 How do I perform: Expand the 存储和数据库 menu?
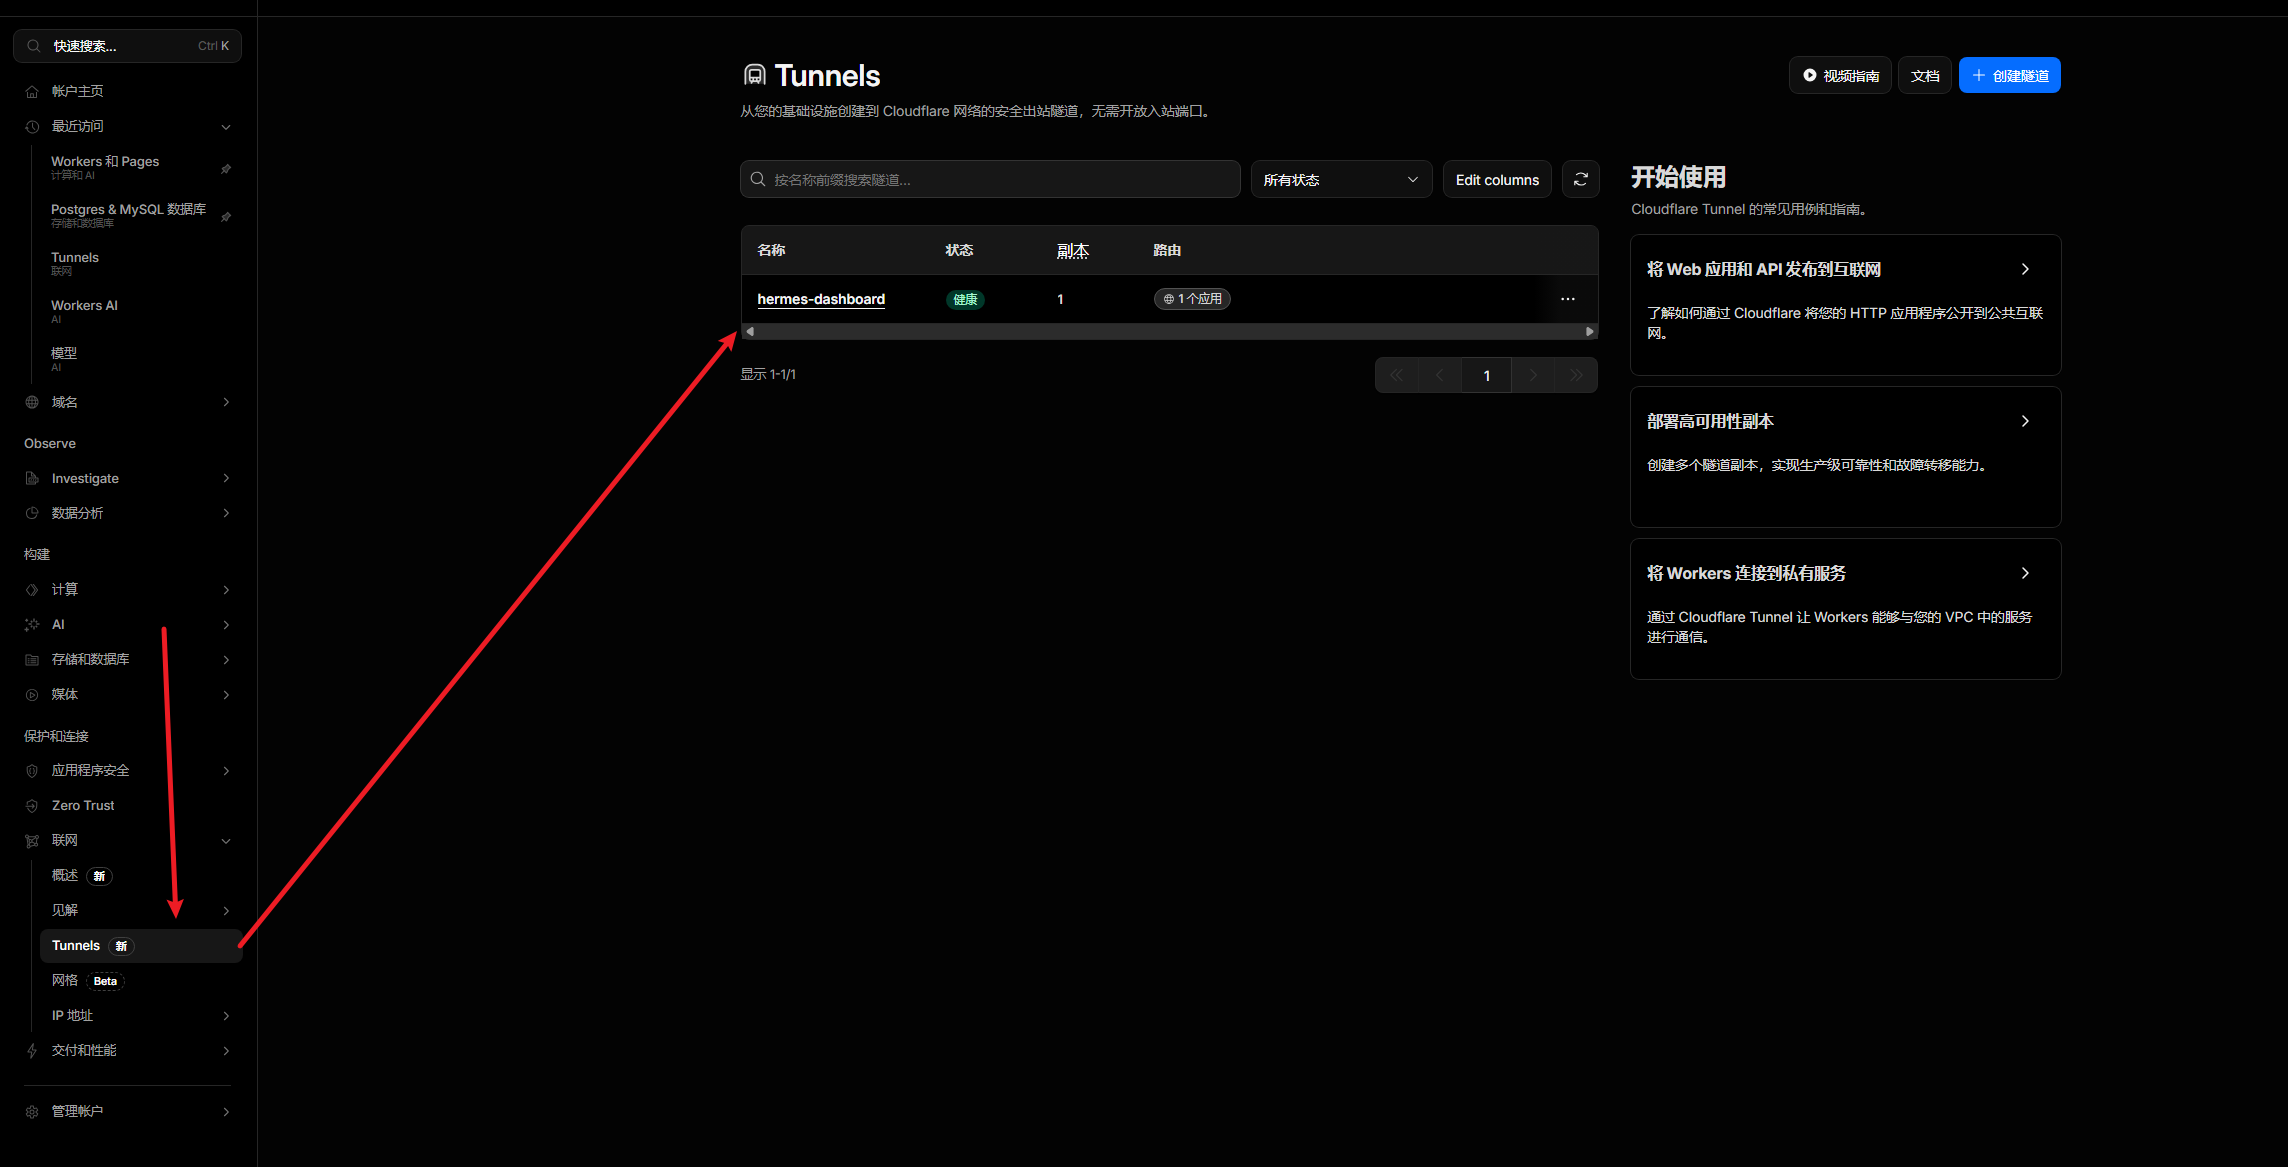226,660
